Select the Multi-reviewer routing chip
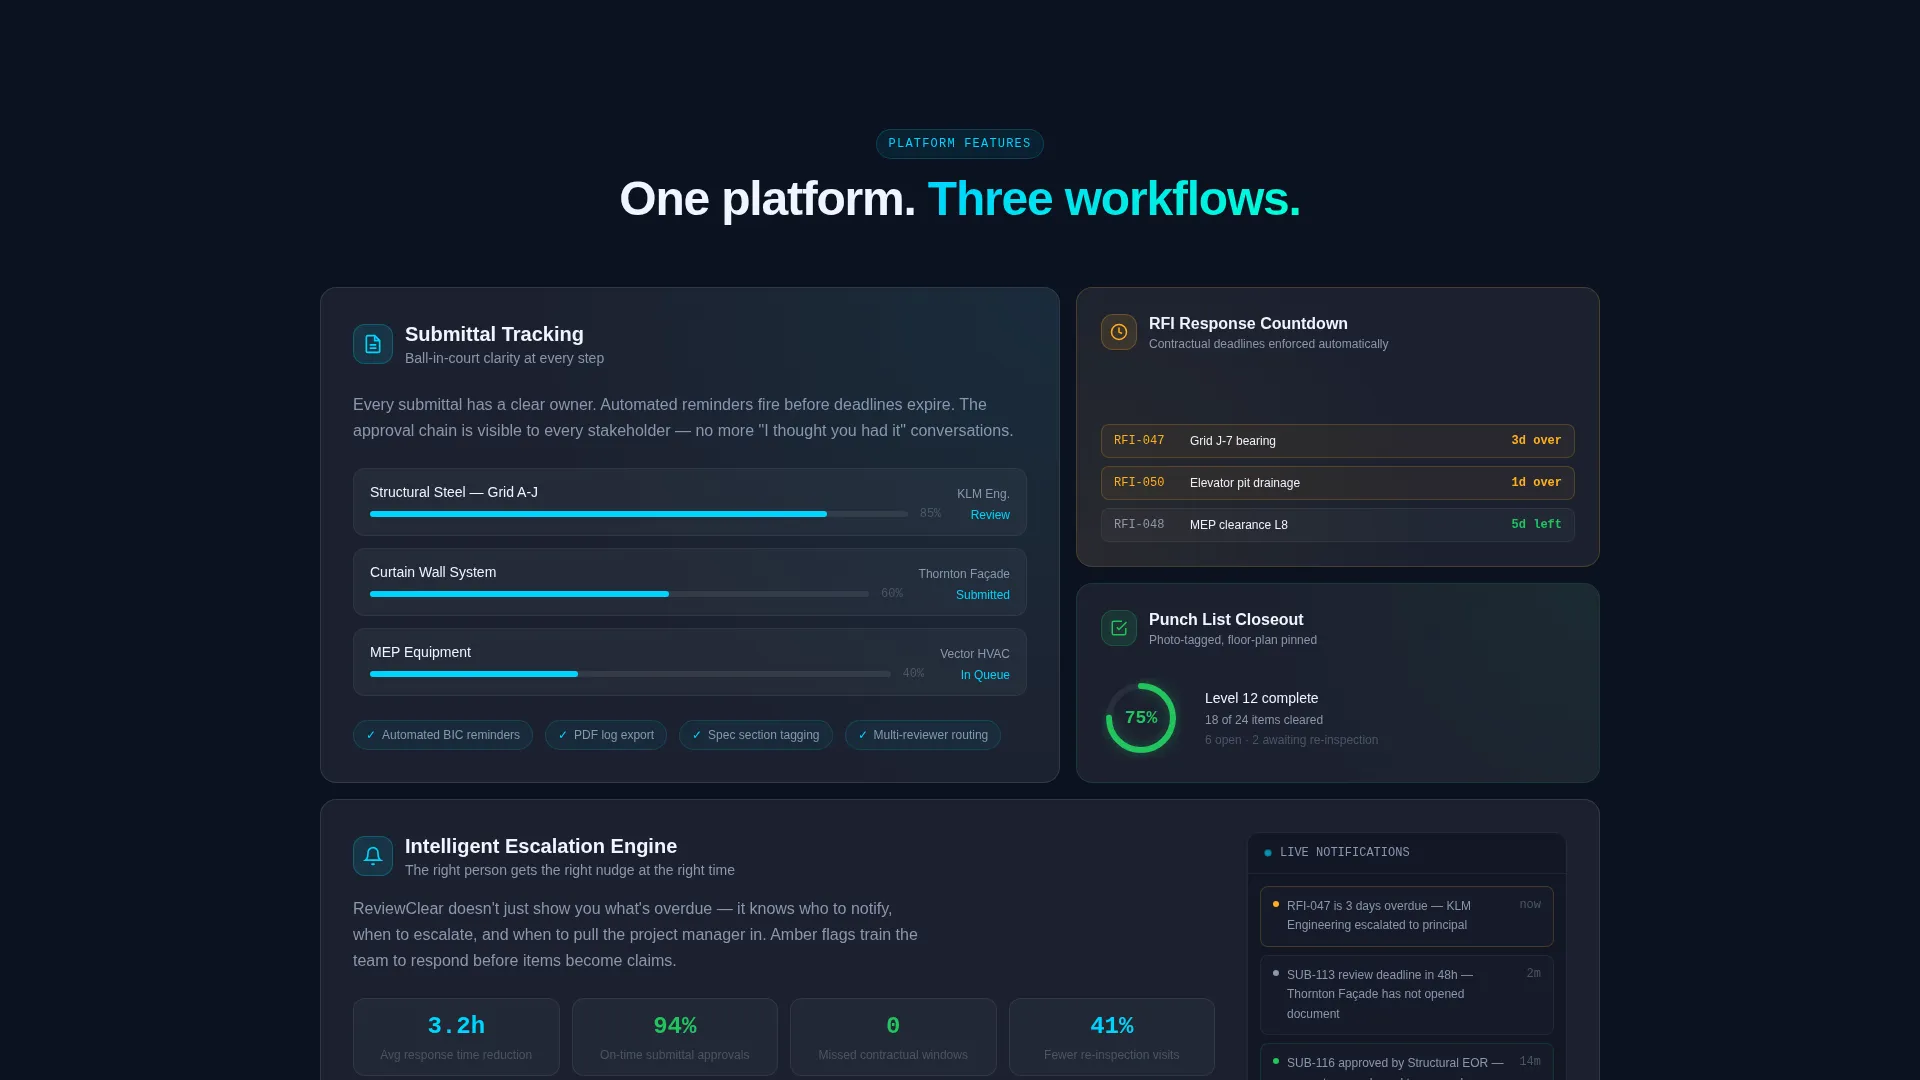1920x1080 pixels. point(923,735)
